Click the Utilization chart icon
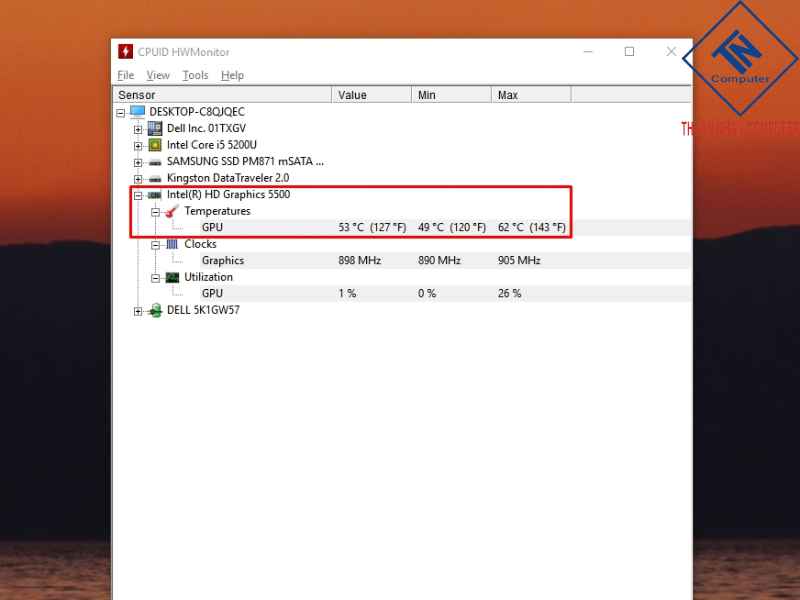800x600 pixels. click(x=172, y=277)
